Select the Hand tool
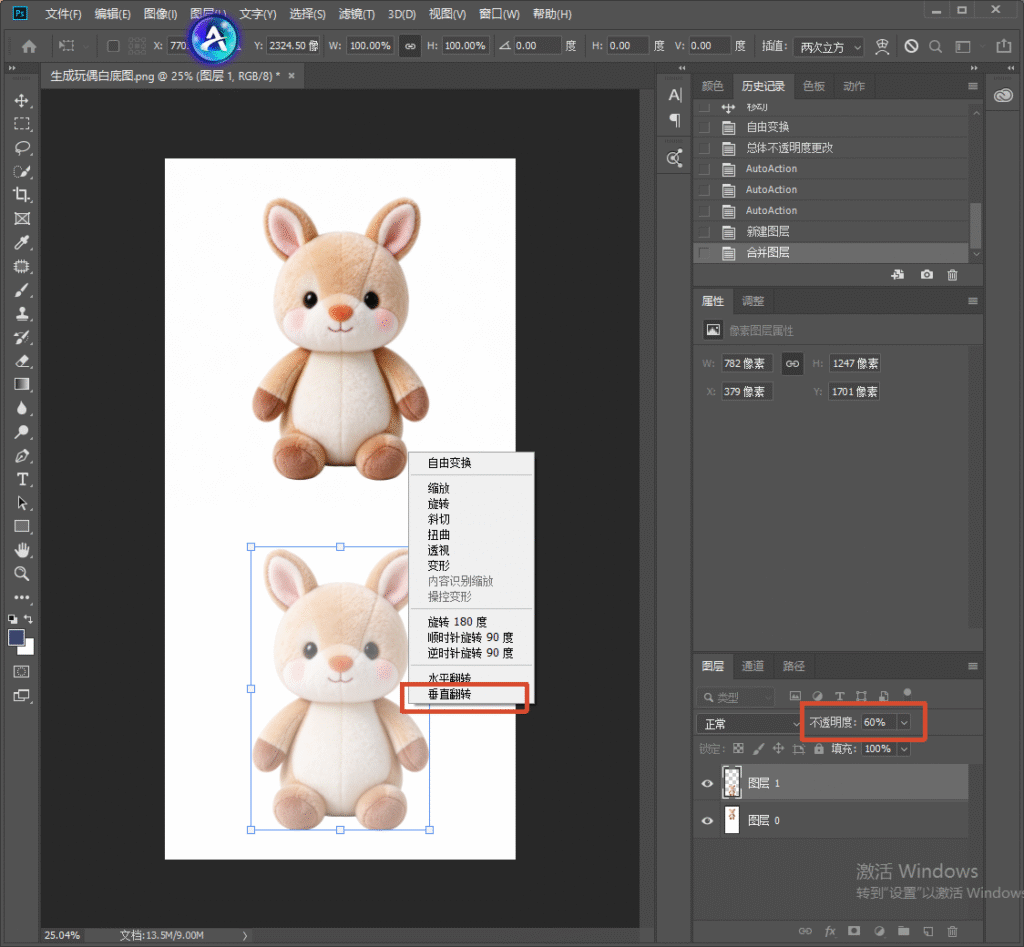The height and width of the screenshot is (947, 1024). tap(22, 551)
